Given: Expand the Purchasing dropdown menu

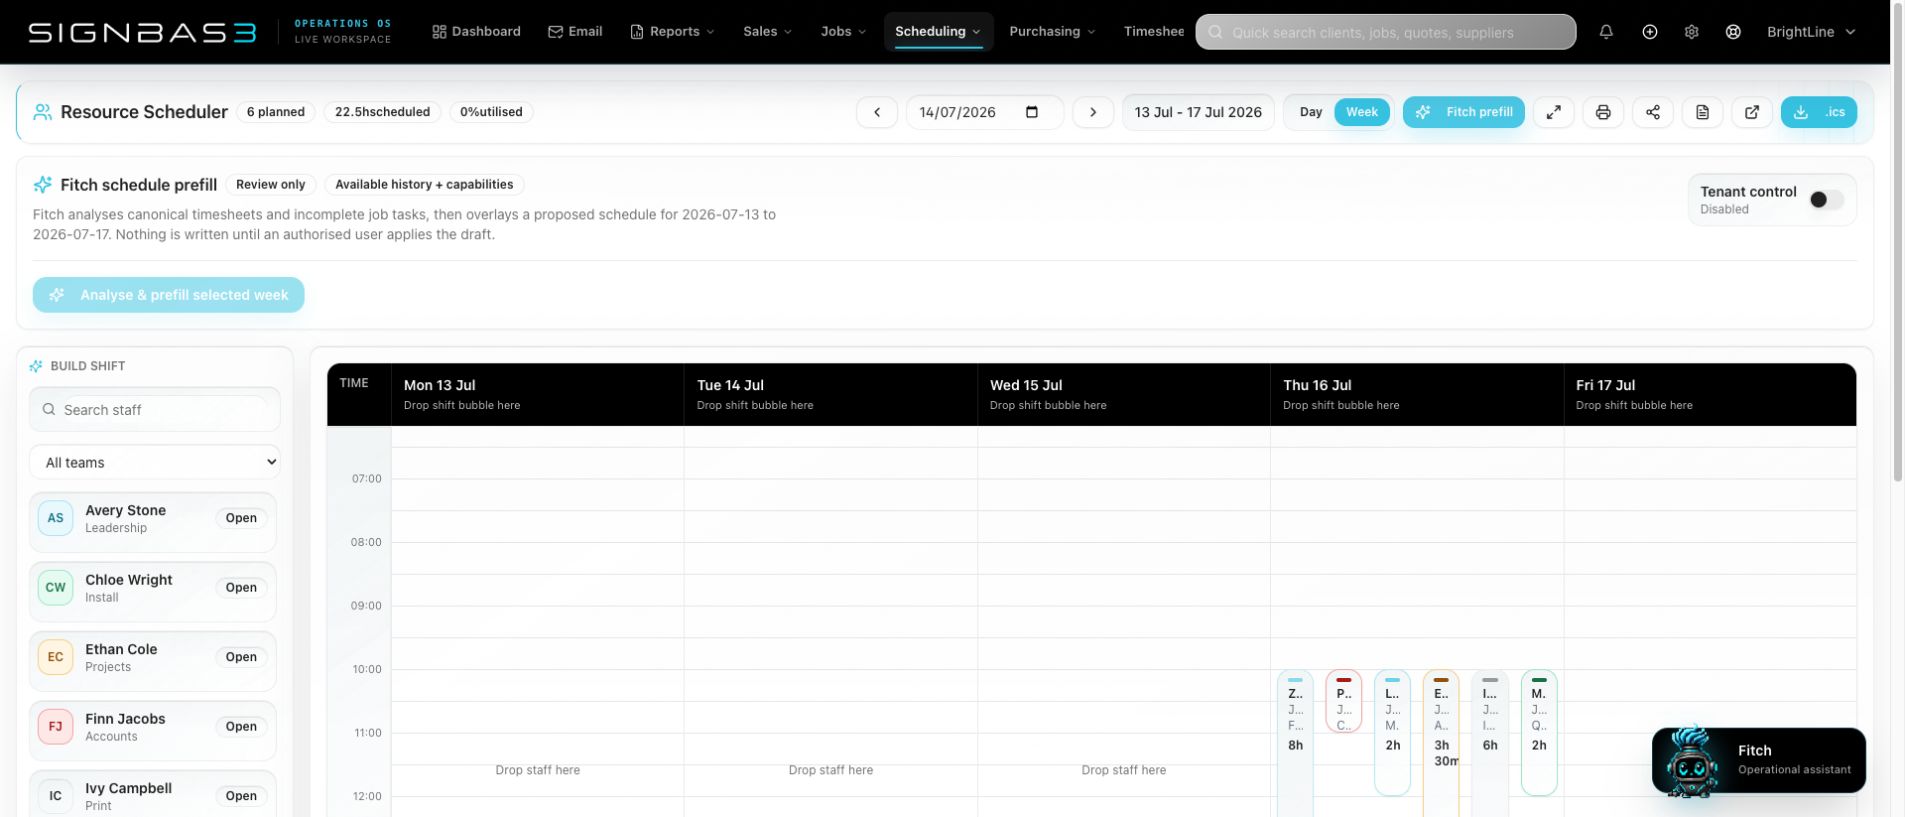Looking at the screenshot, I should (x=1052, y=32).
